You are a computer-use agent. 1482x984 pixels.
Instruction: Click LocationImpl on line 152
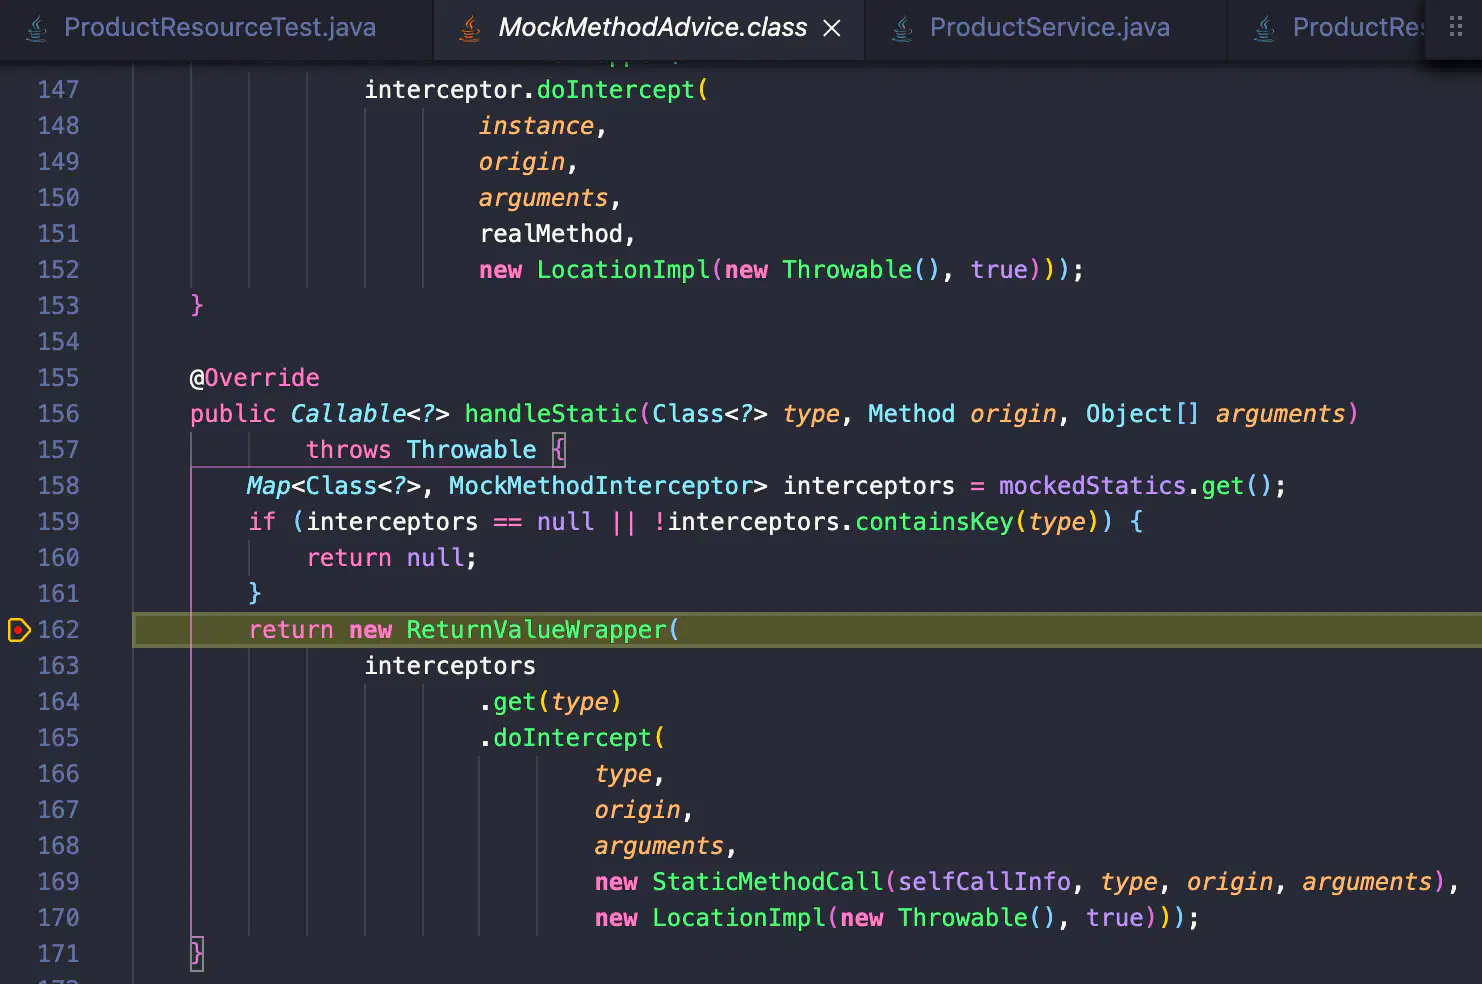pos(623,270)
